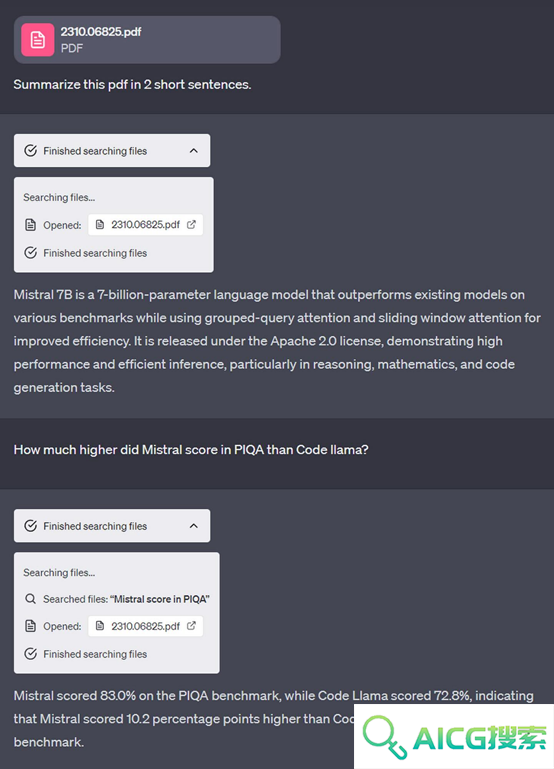Click the AICG search logo watermark
Image resolution: width=554 pixels, height=769 pixels.
[x=454, y=737]
